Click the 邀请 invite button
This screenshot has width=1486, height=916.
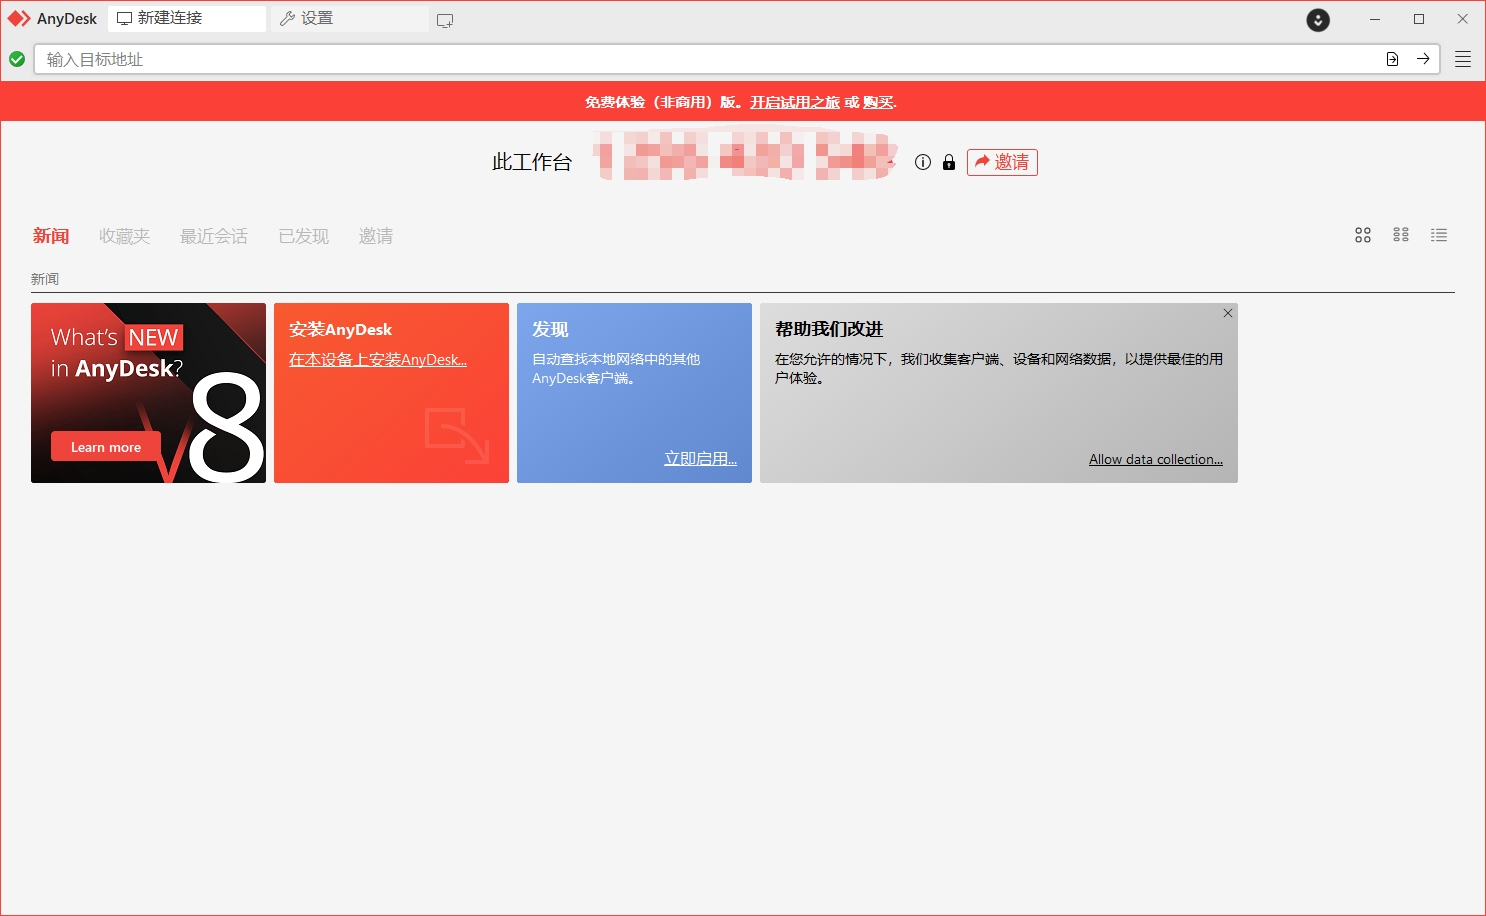coord(1002,162)
